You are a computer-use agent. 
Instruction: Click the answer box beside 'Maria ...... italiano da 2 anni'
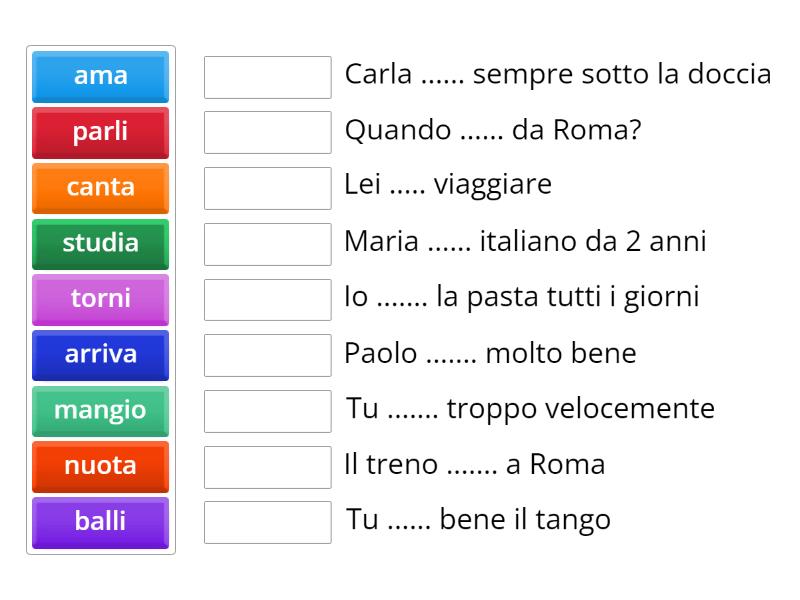tap(266, 242)
